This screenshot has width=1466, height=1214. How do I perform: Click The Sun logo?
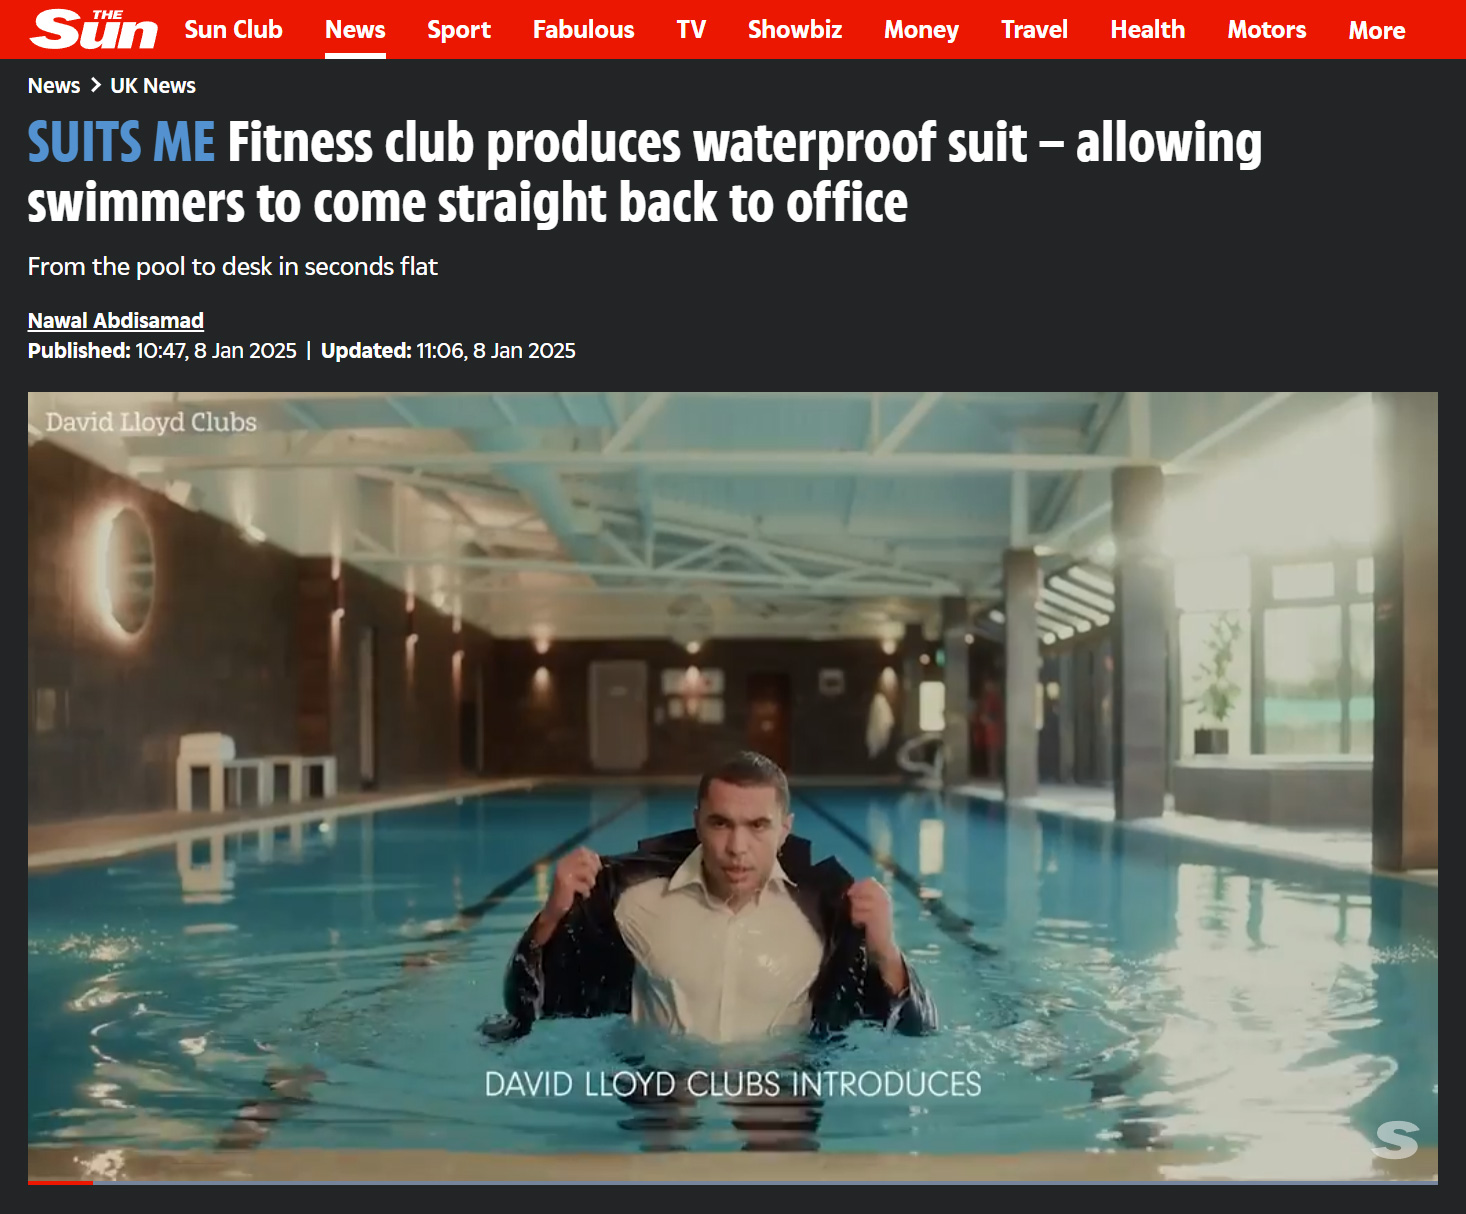[x=94, y=29]
